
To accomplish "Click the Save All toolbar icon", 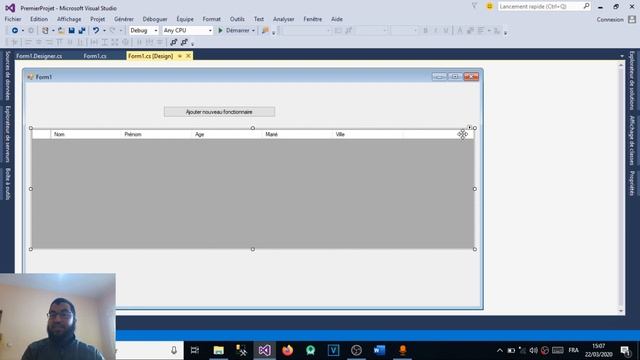I will click(x=82, y=31).
